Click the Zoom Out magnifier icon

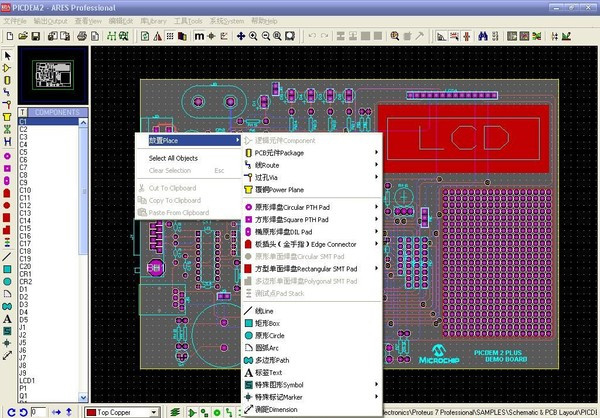coord(266,36)
